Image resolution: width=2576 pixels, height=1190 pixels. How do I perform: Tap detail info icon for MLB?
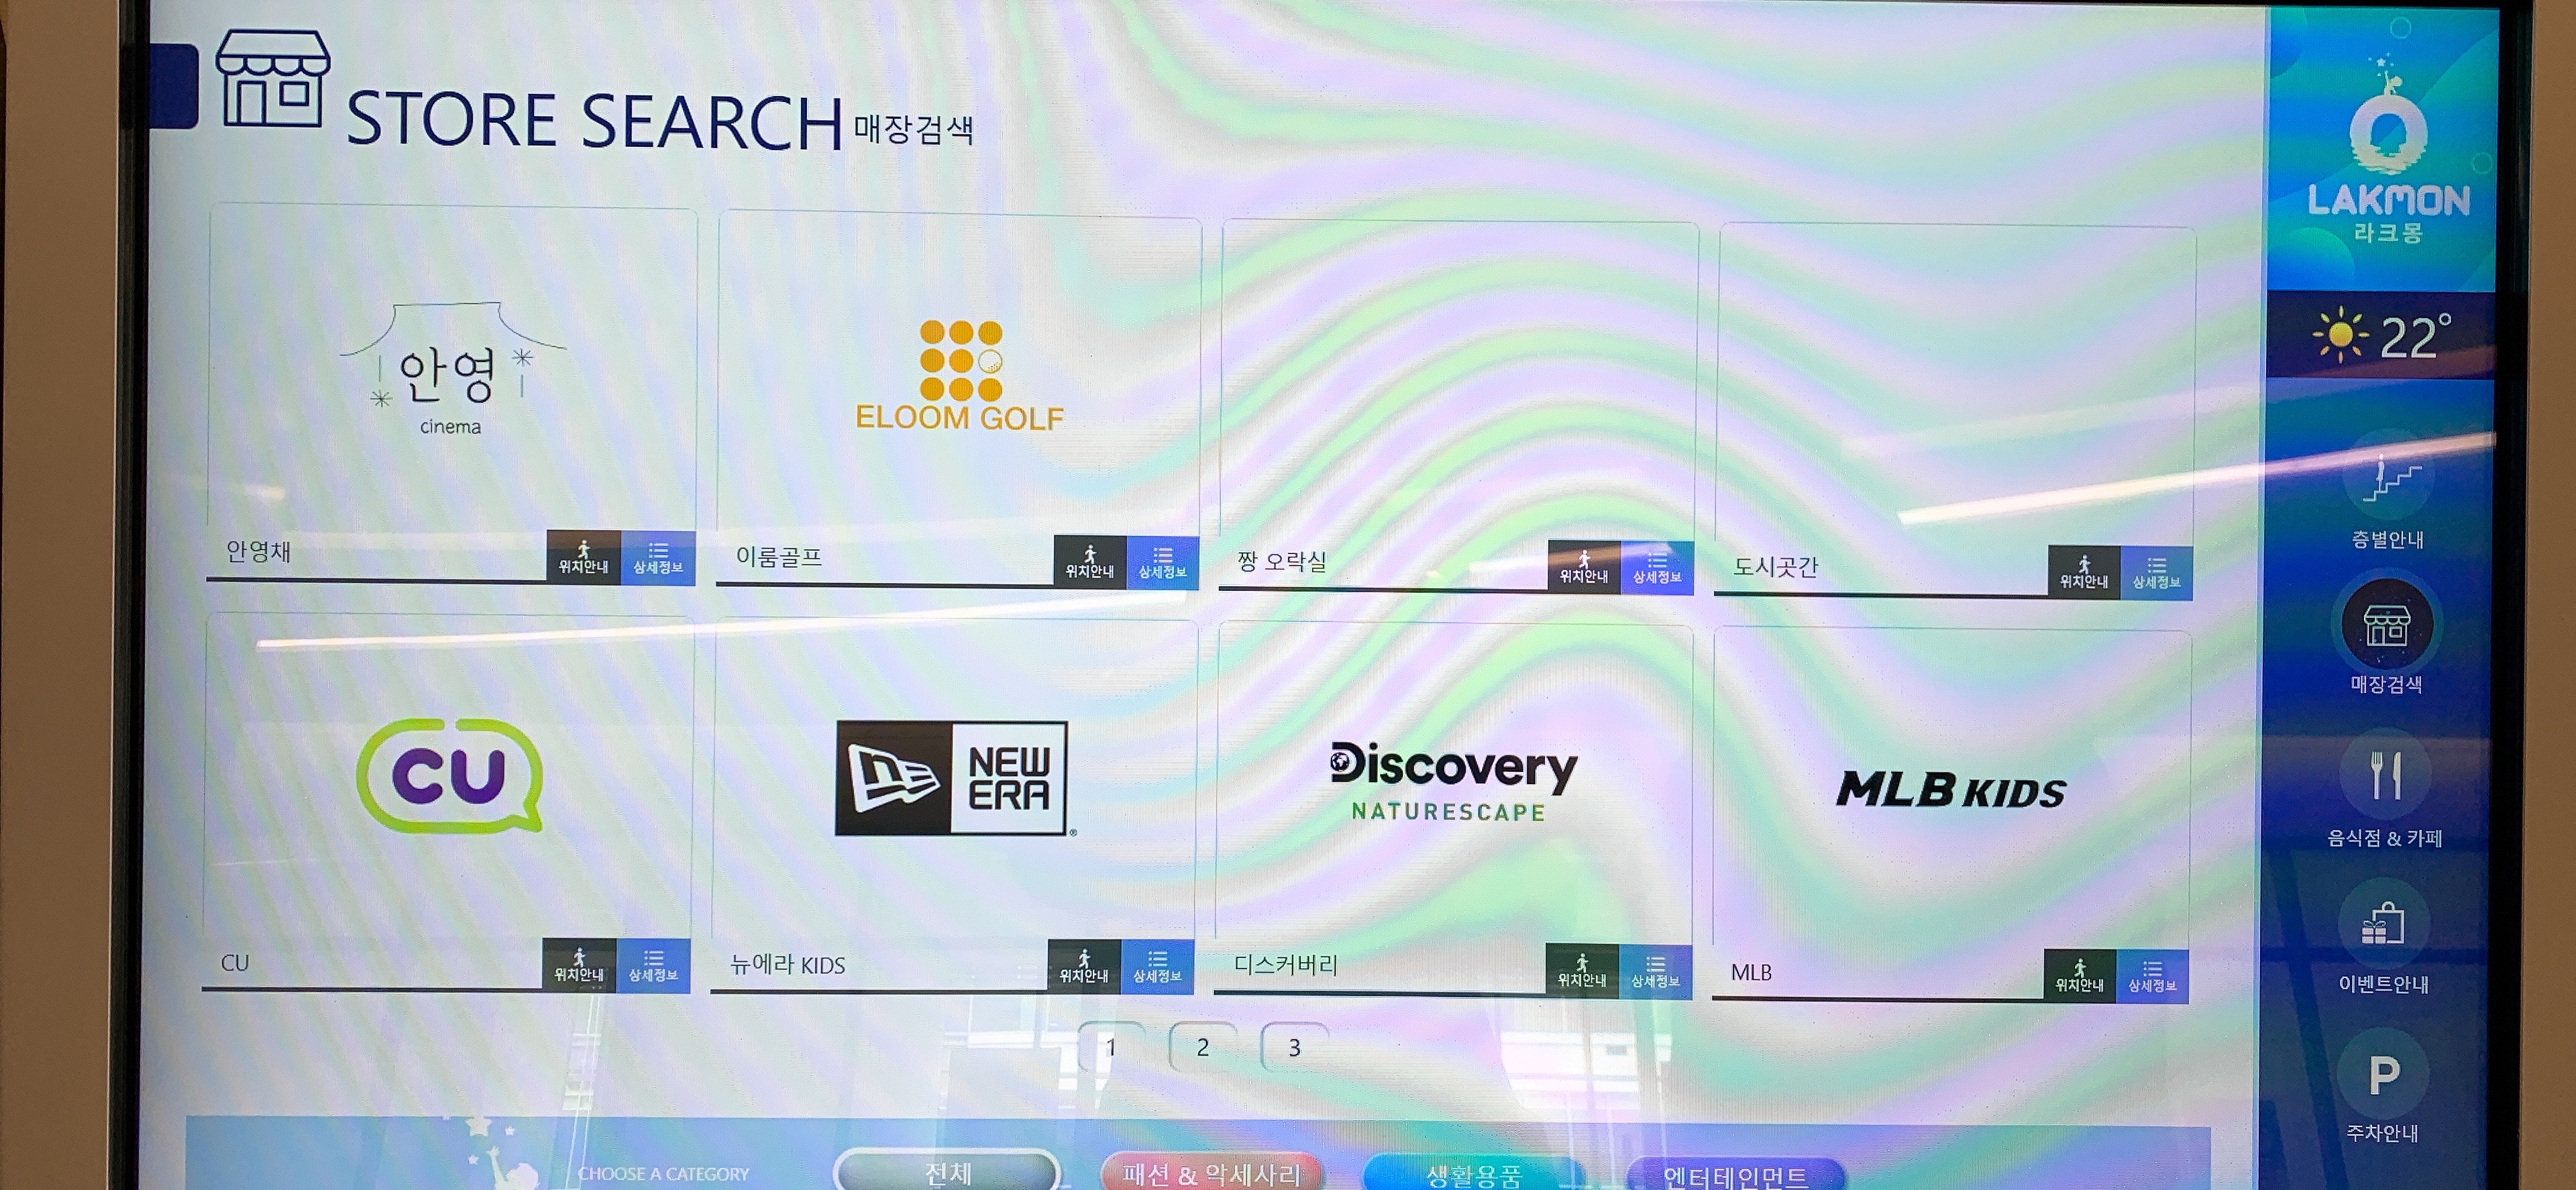point(2152,976)
